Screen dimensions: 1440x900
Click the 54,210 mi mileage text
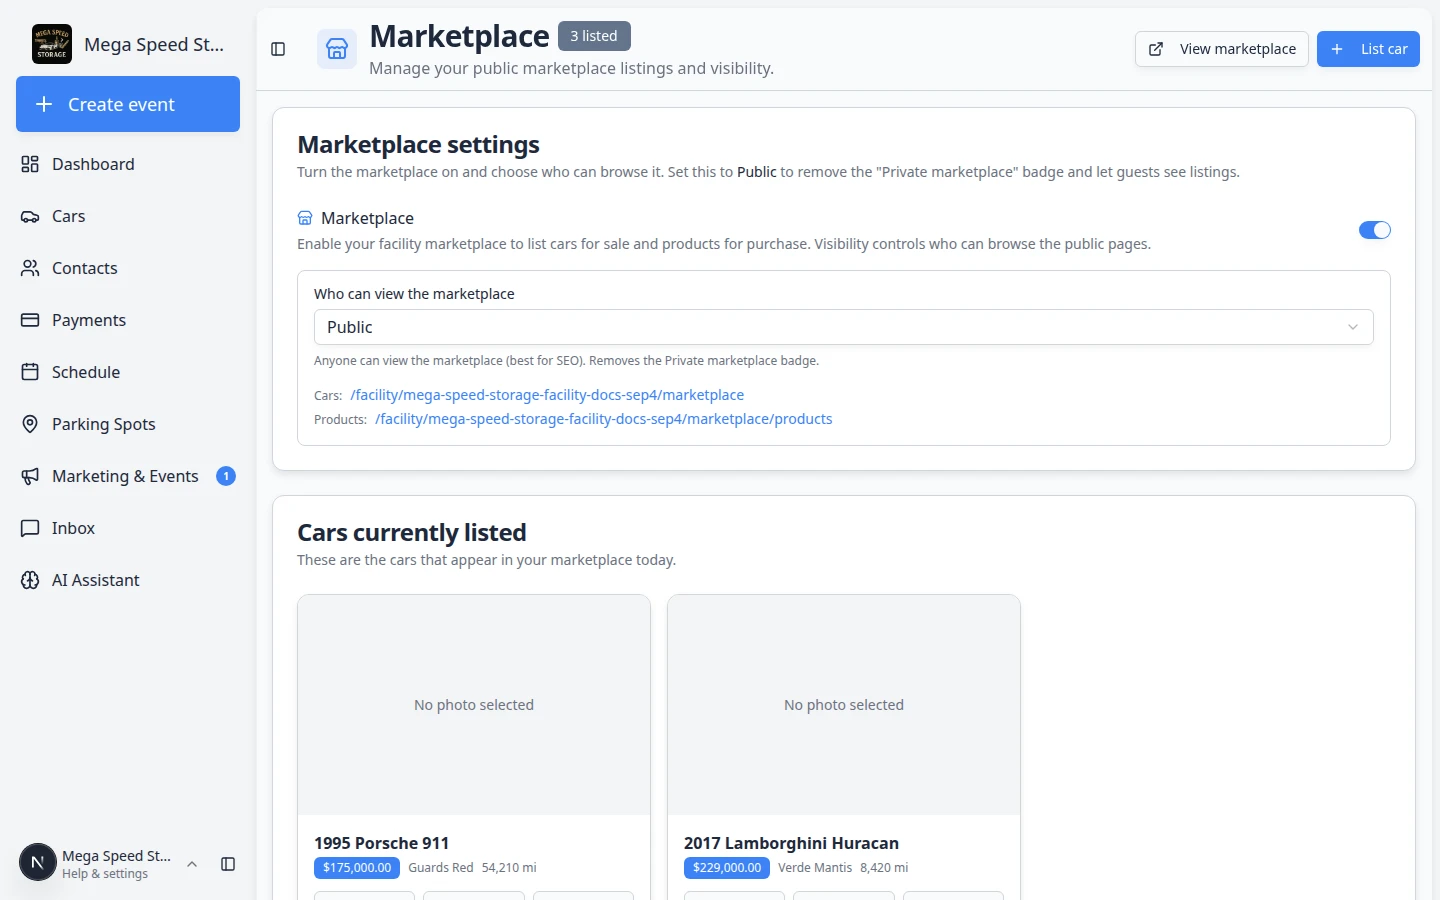(x=509, y=868)
